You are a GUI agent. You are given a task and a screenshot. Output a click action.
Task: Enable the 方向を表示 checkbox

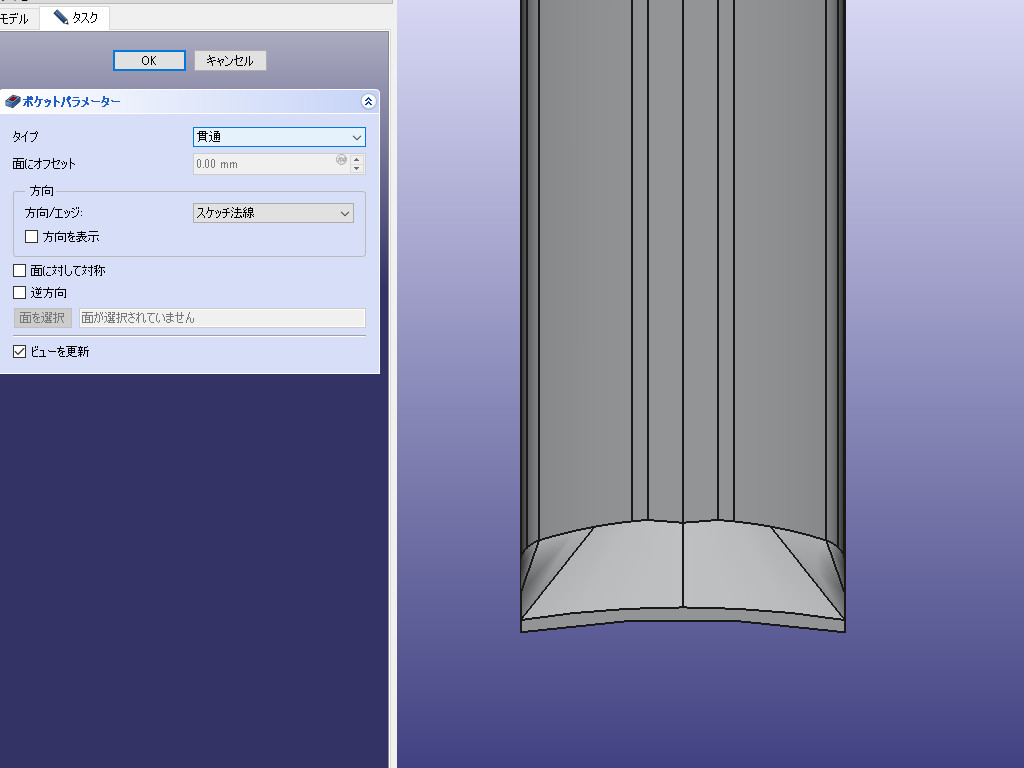(x=32, y=237)
